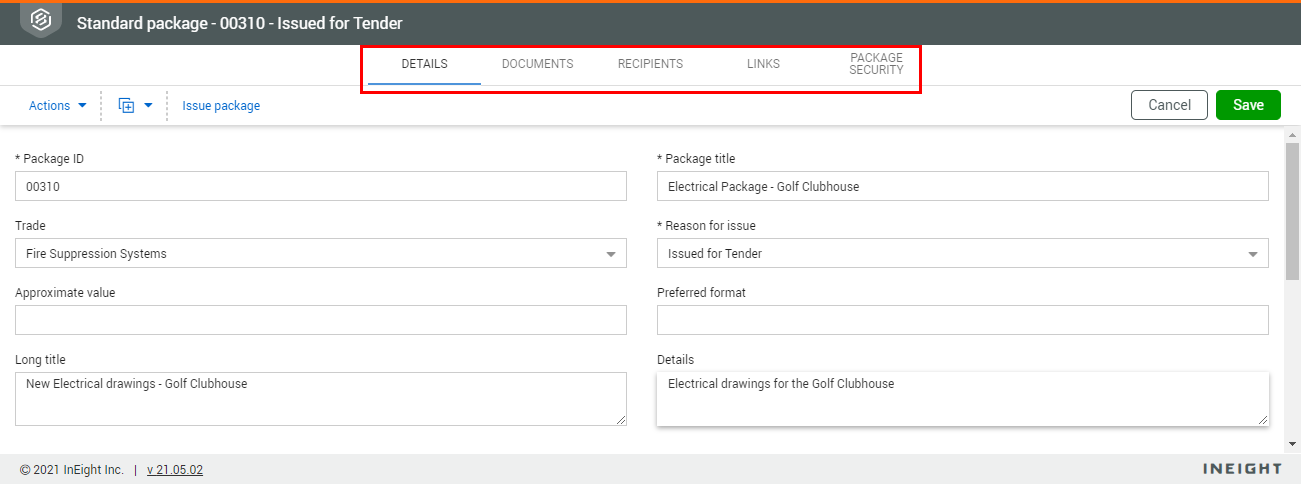Open the Actions dropdown menu

57,105
